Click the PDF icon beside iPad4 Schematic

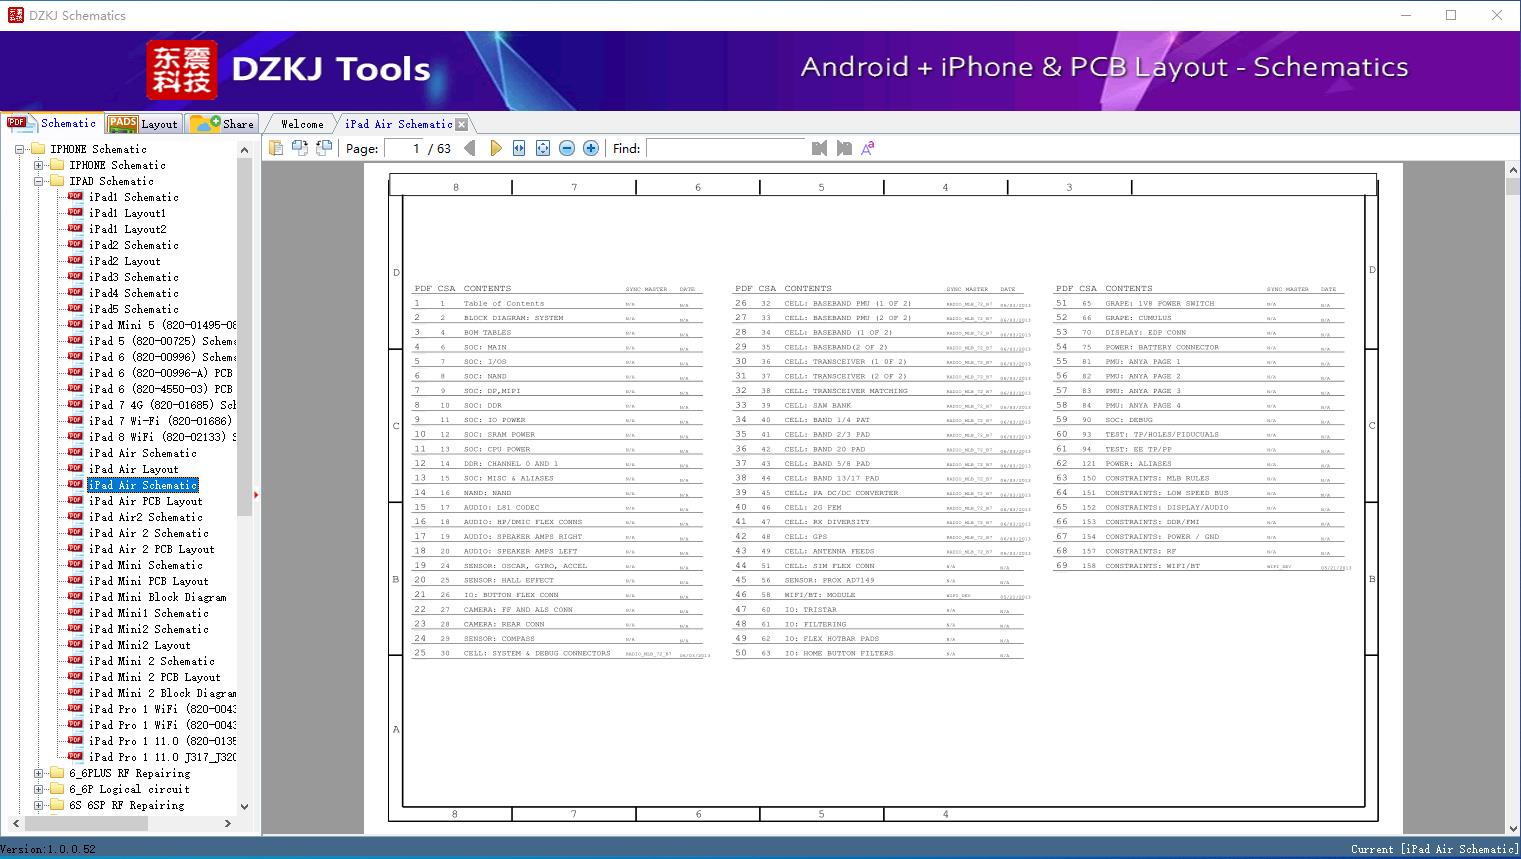coord(75,293)
